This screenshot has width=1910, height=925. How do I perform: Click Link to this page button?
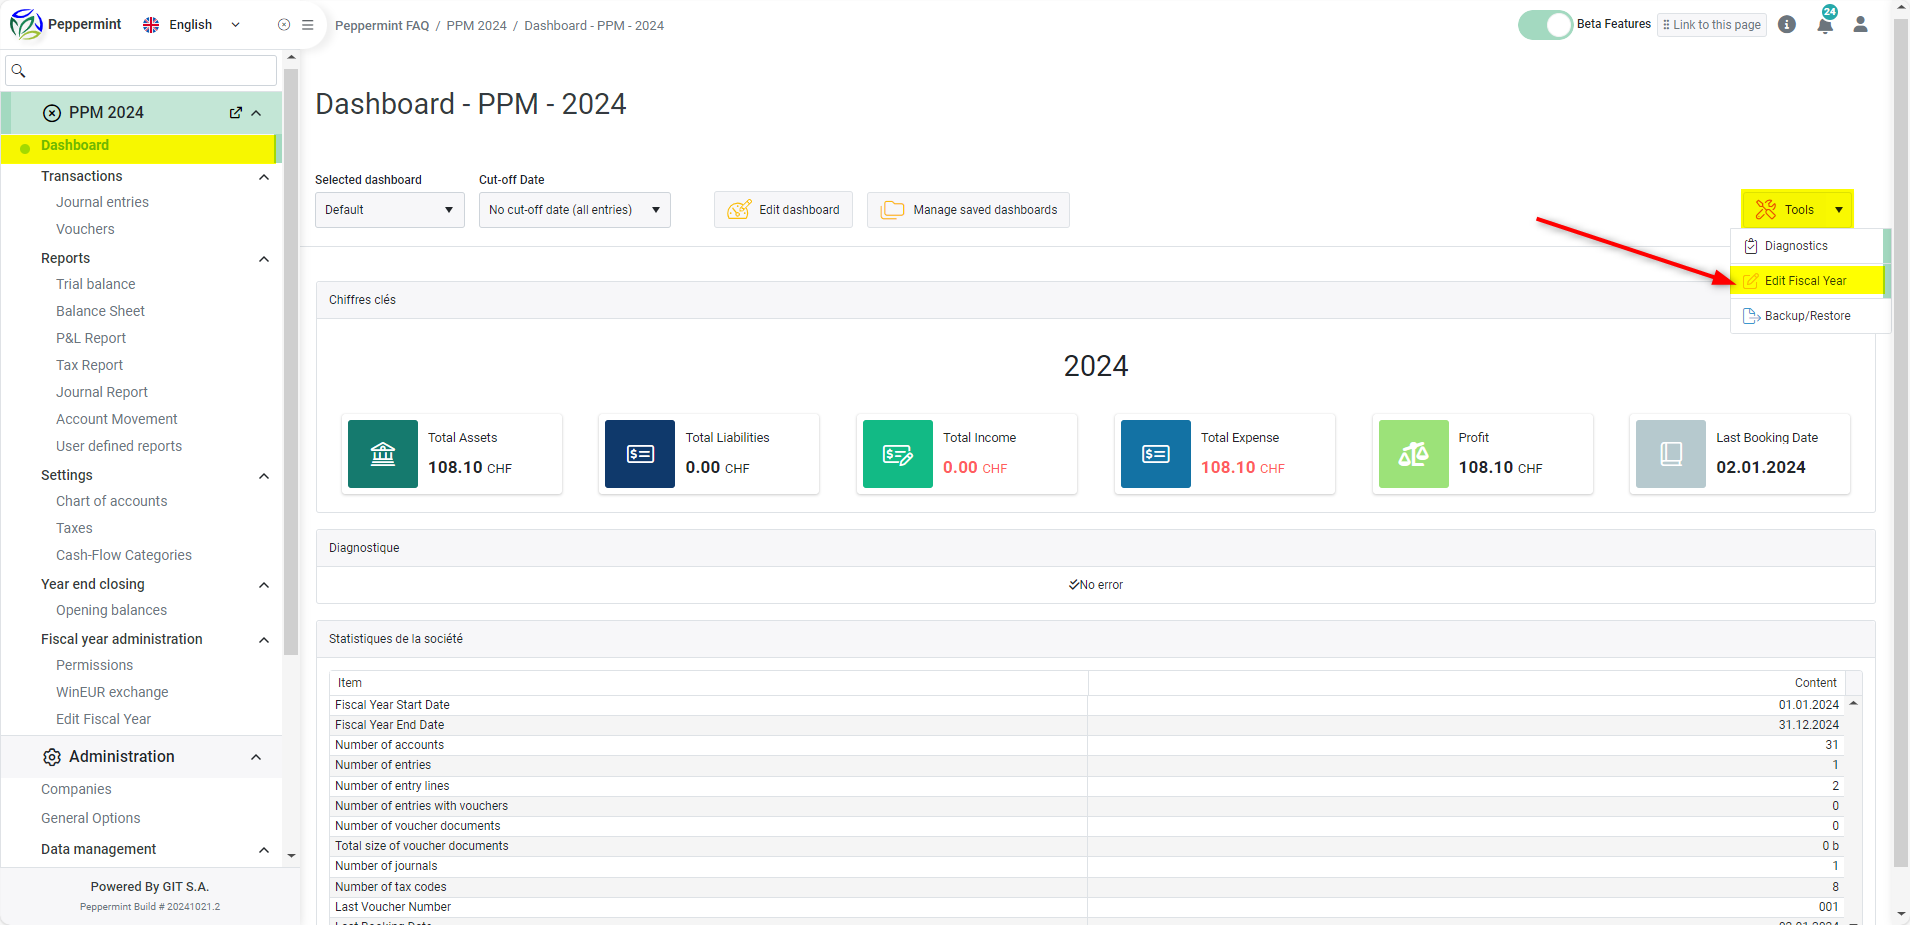[x=1712, y=25]
